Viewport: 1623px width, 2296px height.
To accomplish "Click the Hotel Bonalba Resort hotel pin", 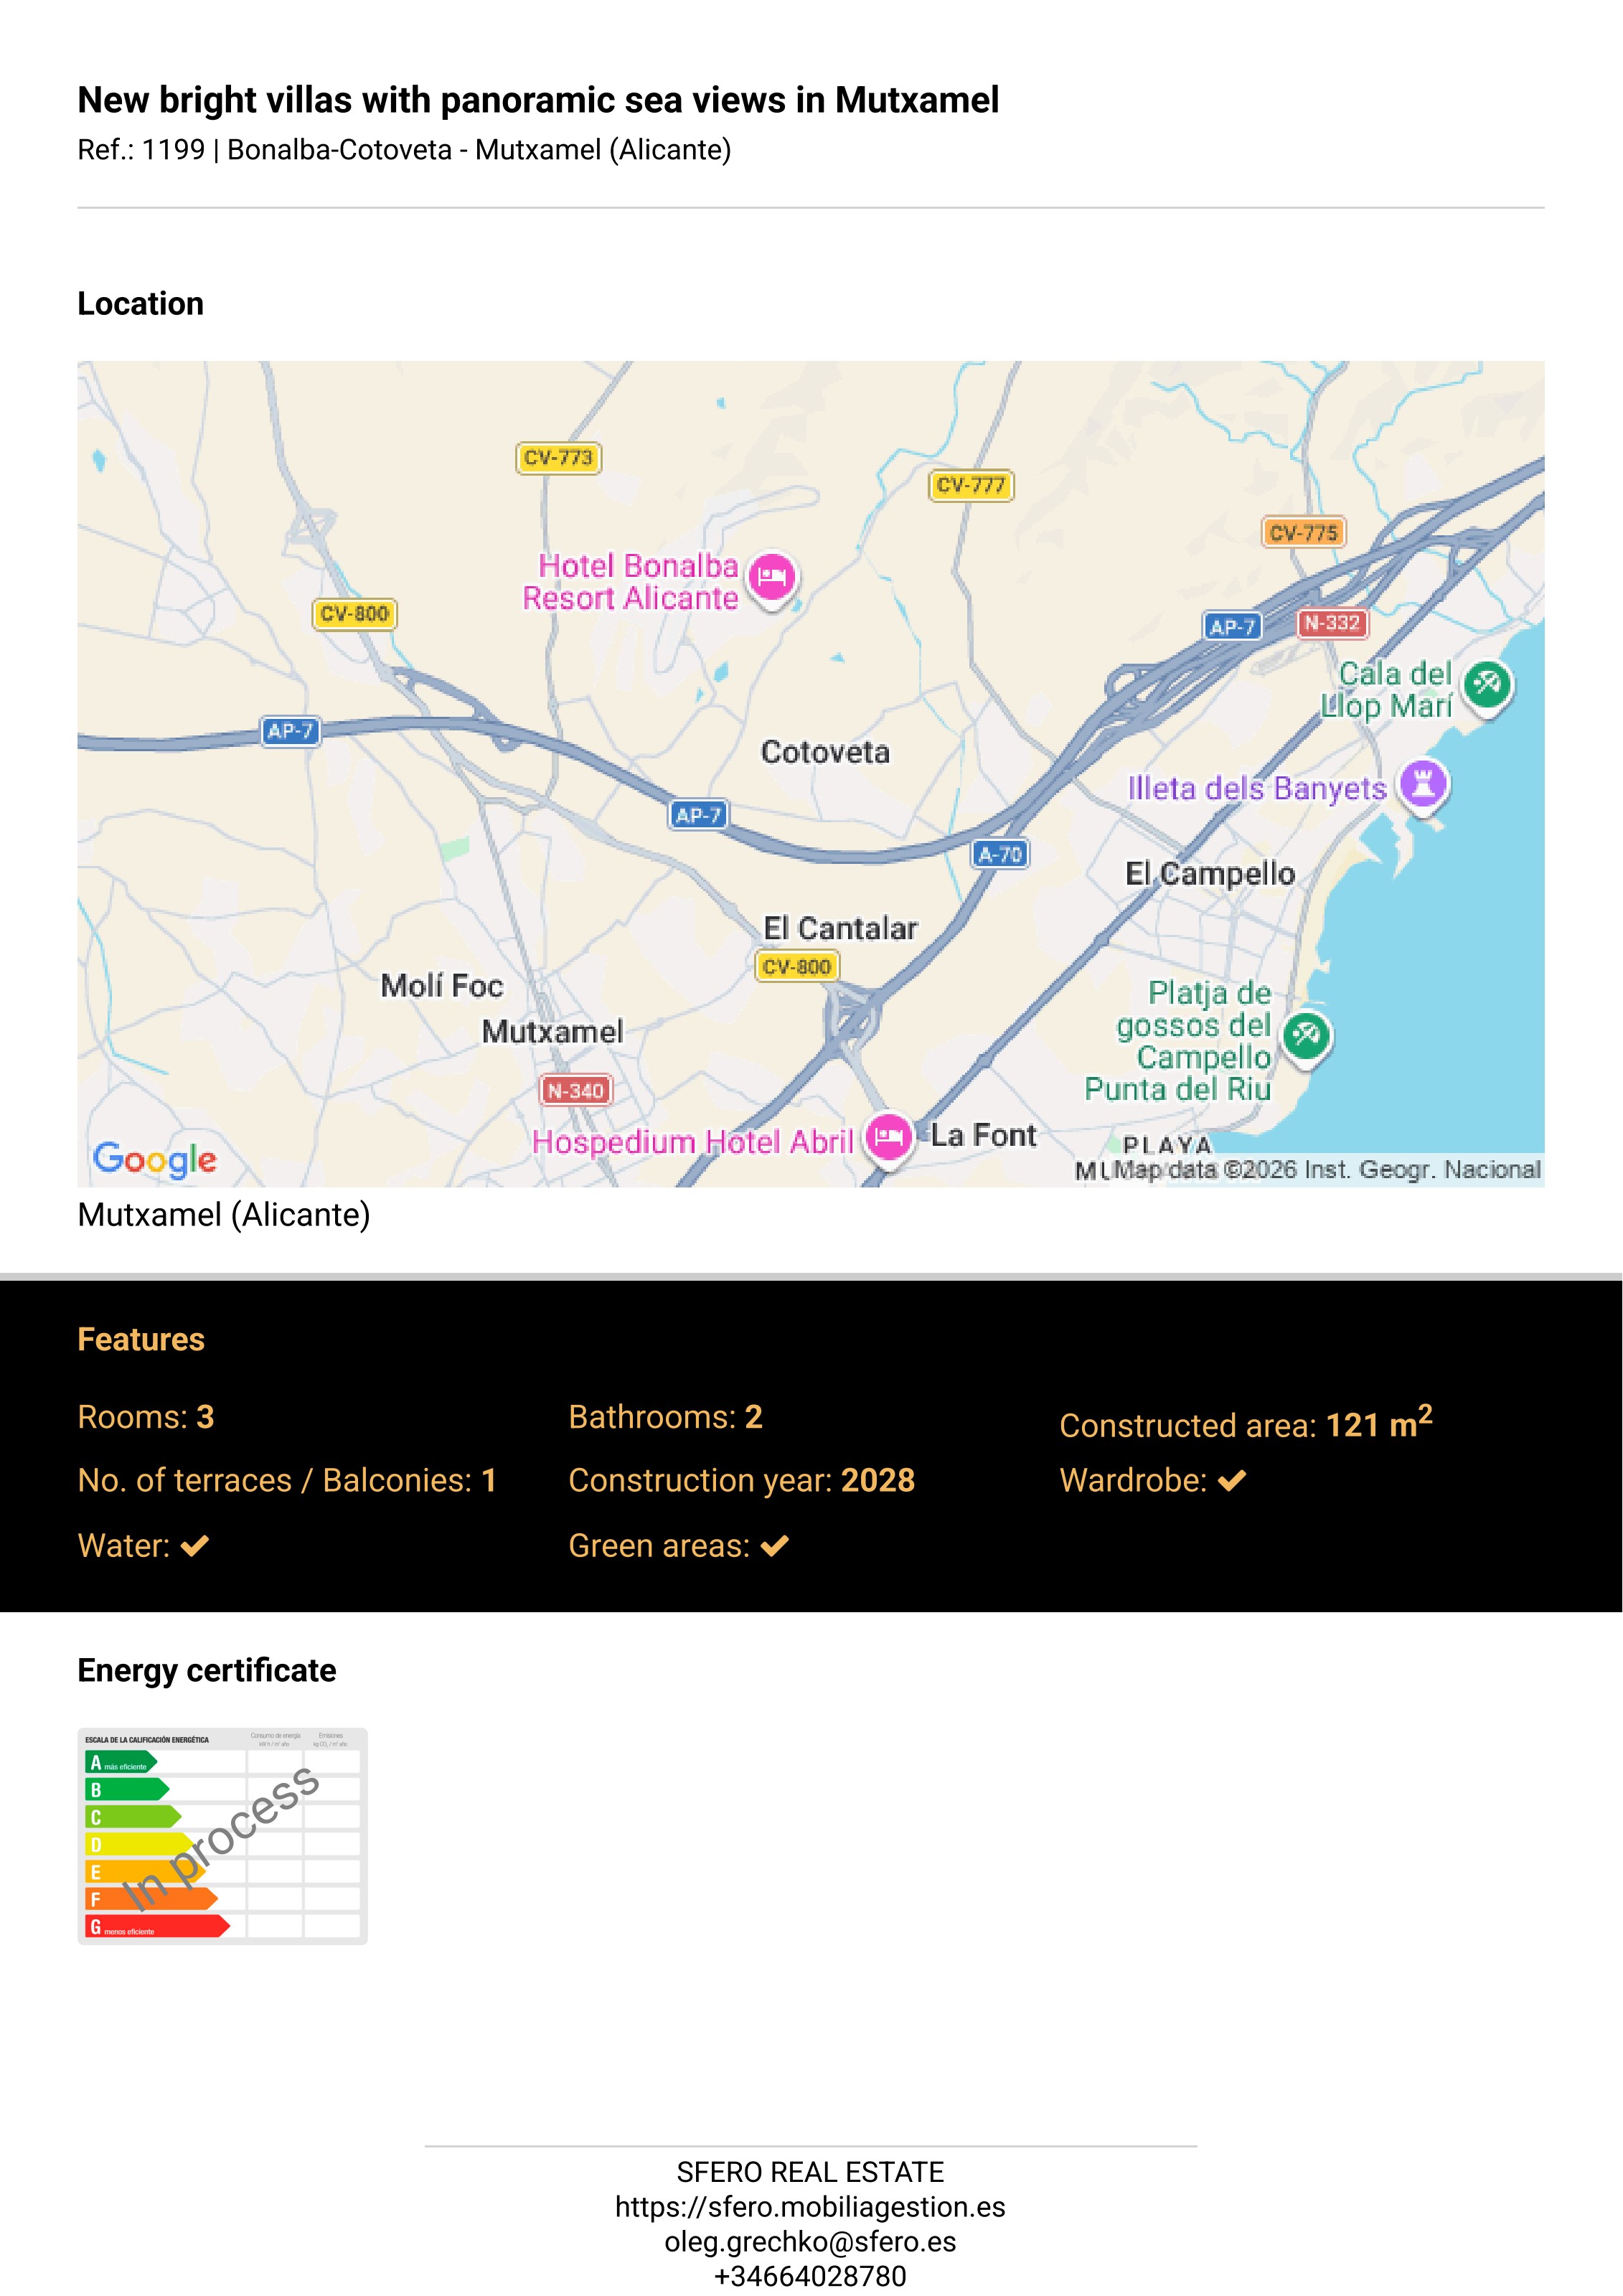I will click(772, 578).
